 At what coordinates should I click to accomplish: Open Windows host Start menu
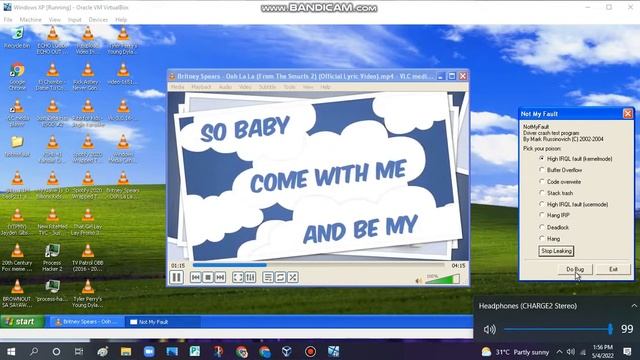11,351
